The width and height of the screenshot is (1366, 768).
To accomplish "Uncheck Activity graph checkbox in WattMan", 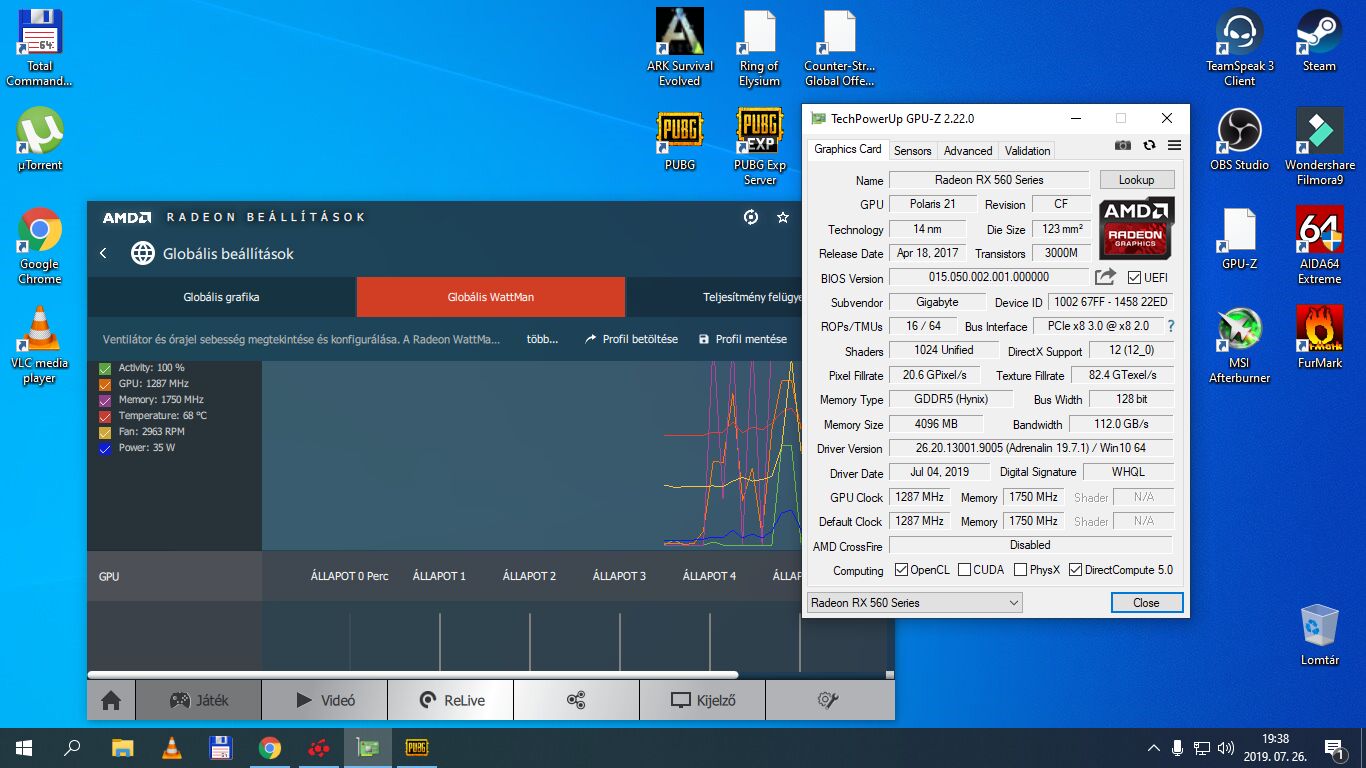I will tap(105, 368).
